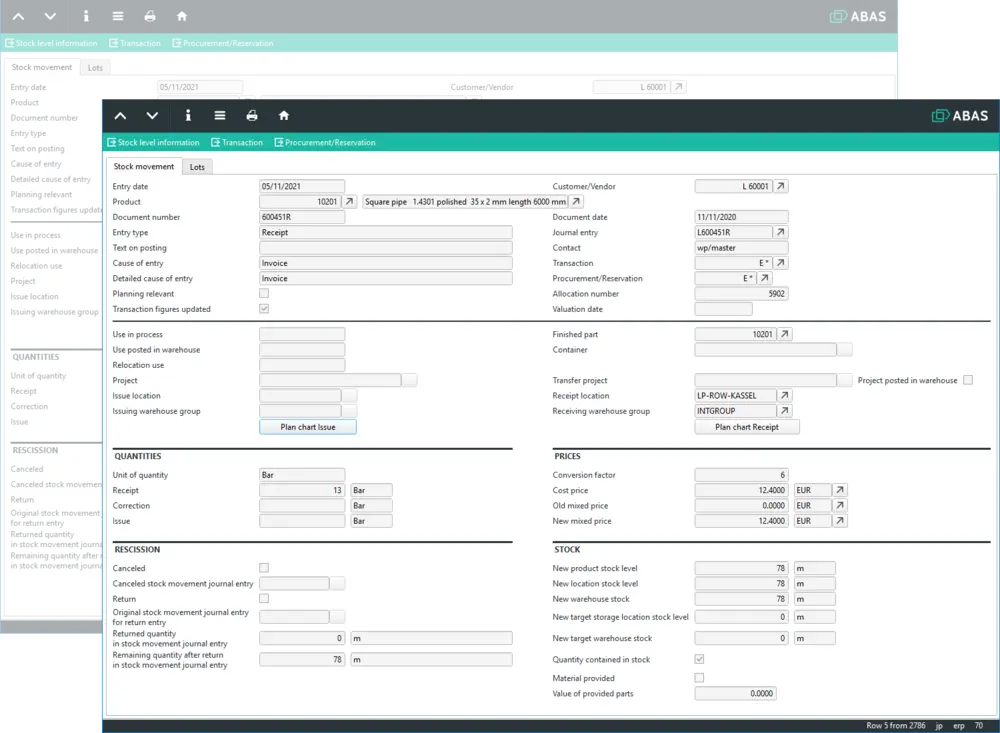Go home from front window toolbar
This screenshot has width=1000, height=733.
pos(284,115)
